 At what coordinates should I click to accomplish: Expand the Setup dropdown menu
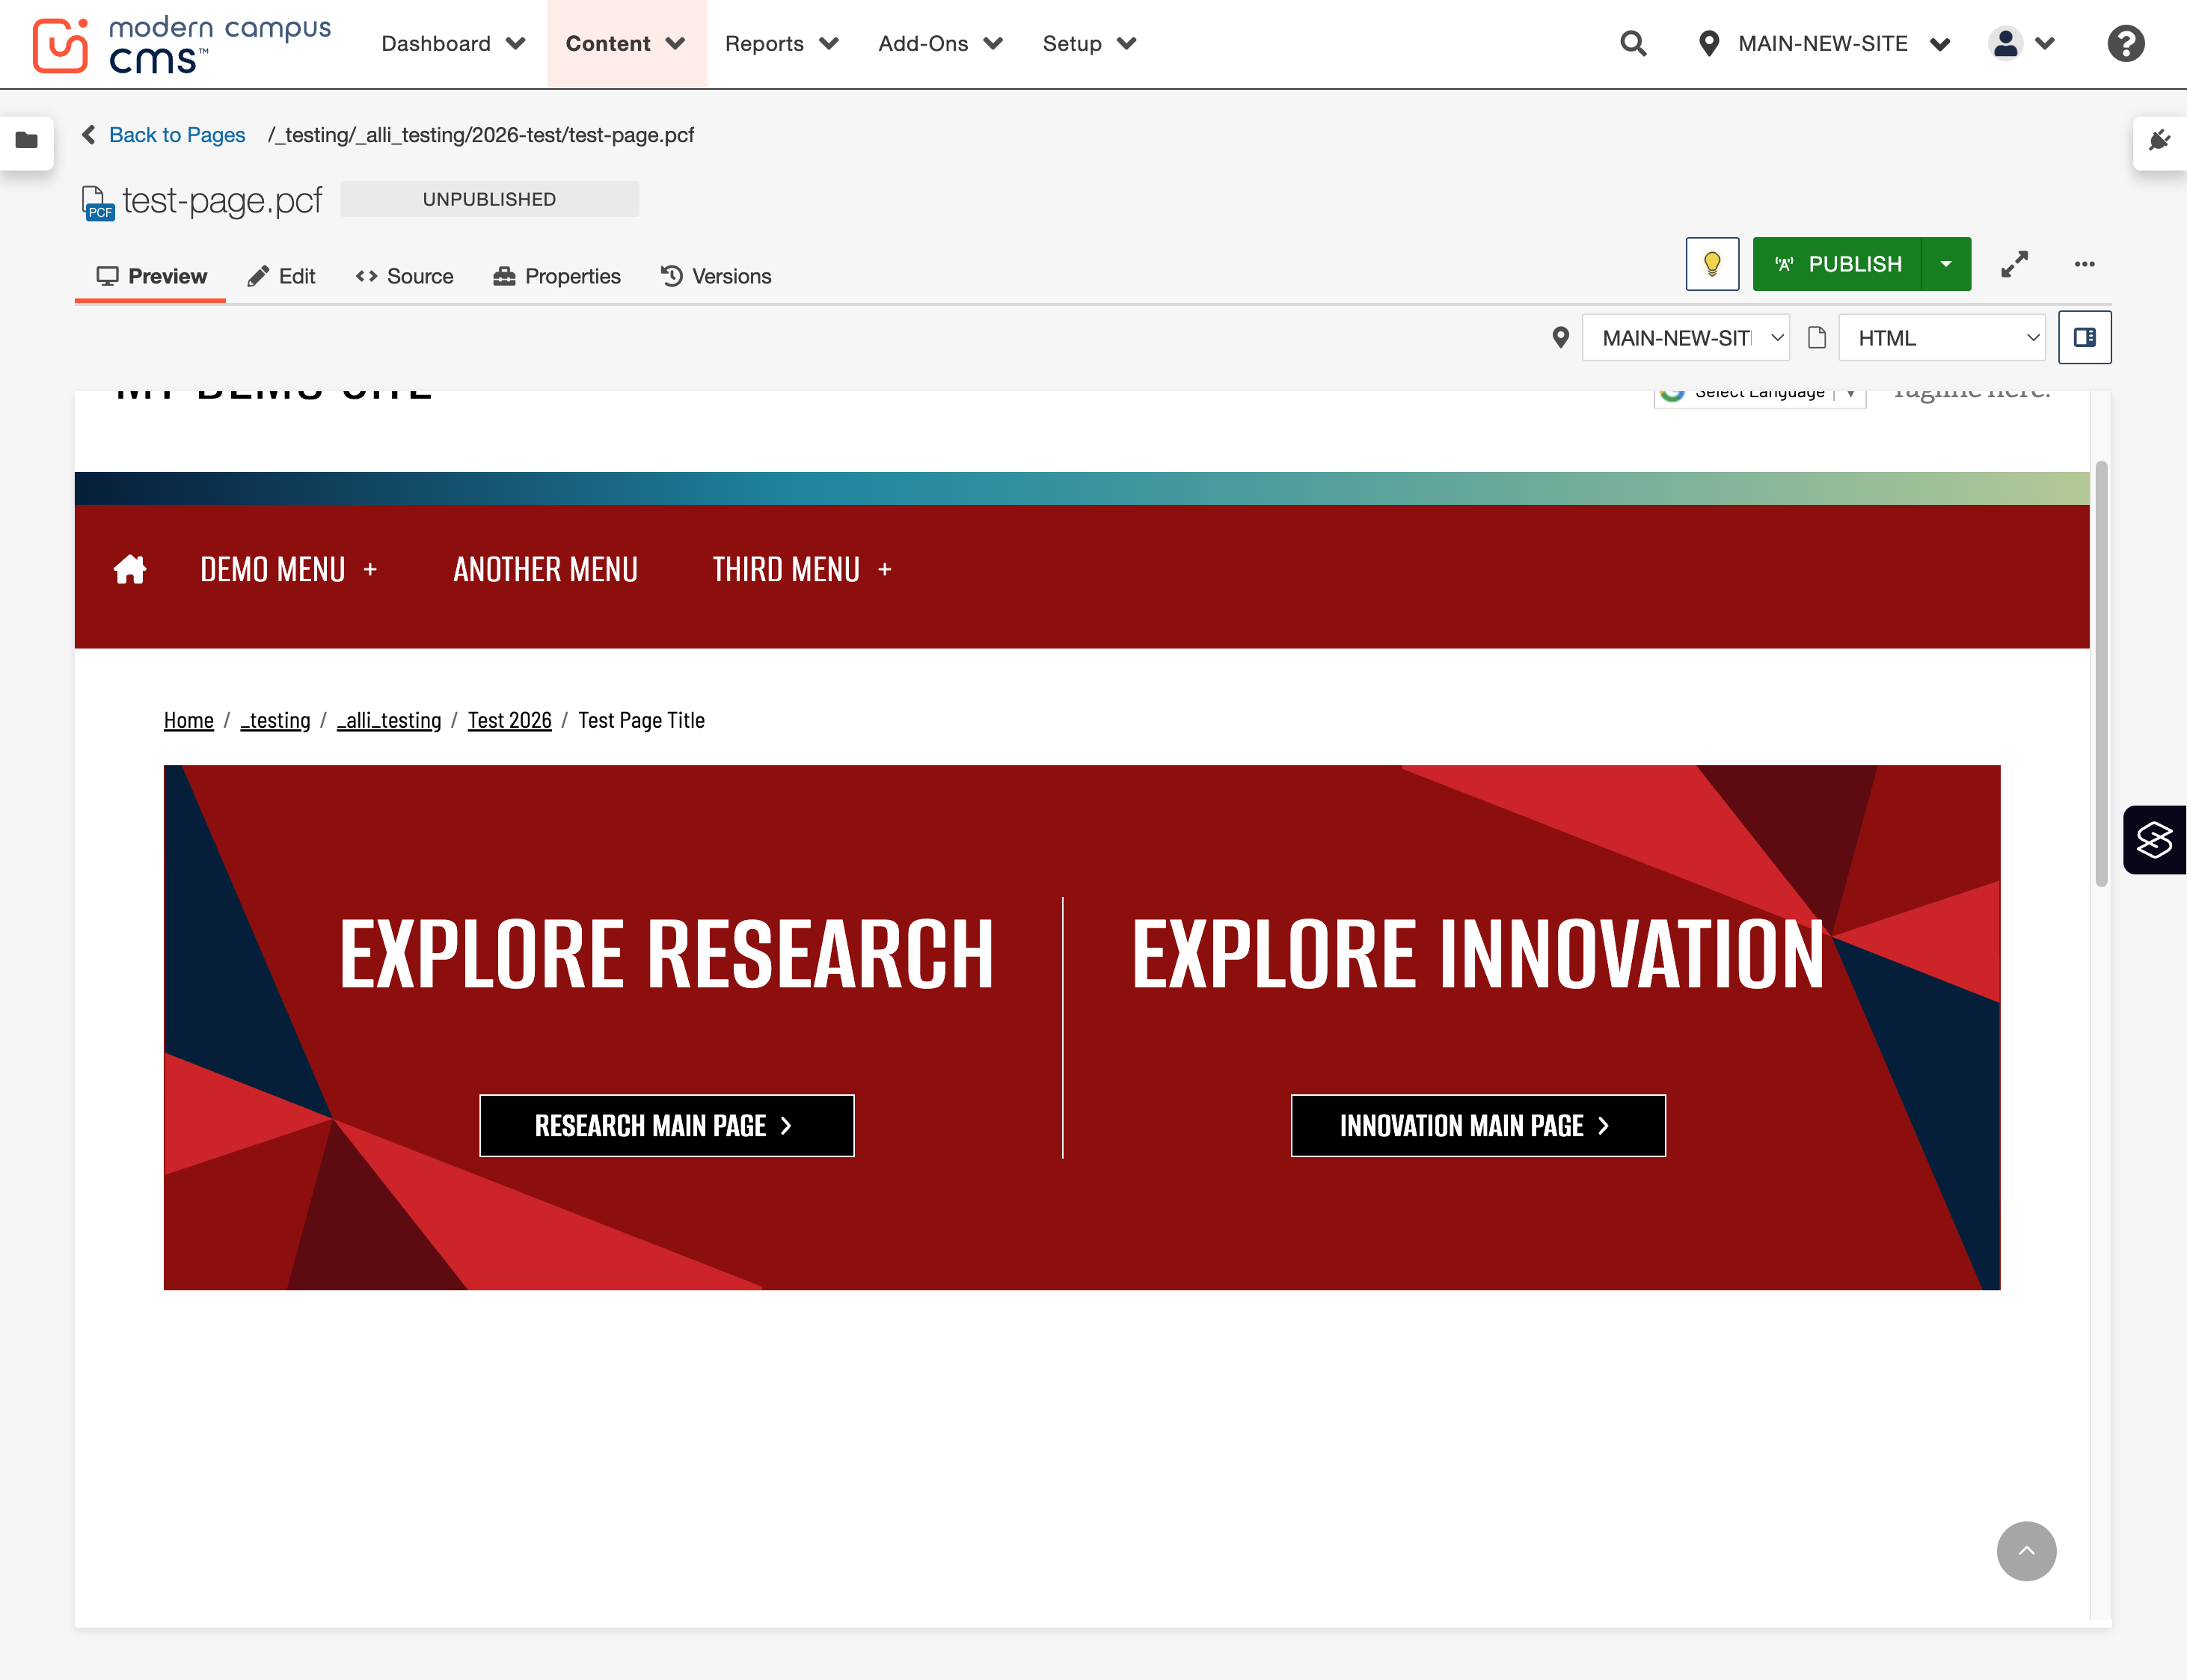(x=1089, y=44)
